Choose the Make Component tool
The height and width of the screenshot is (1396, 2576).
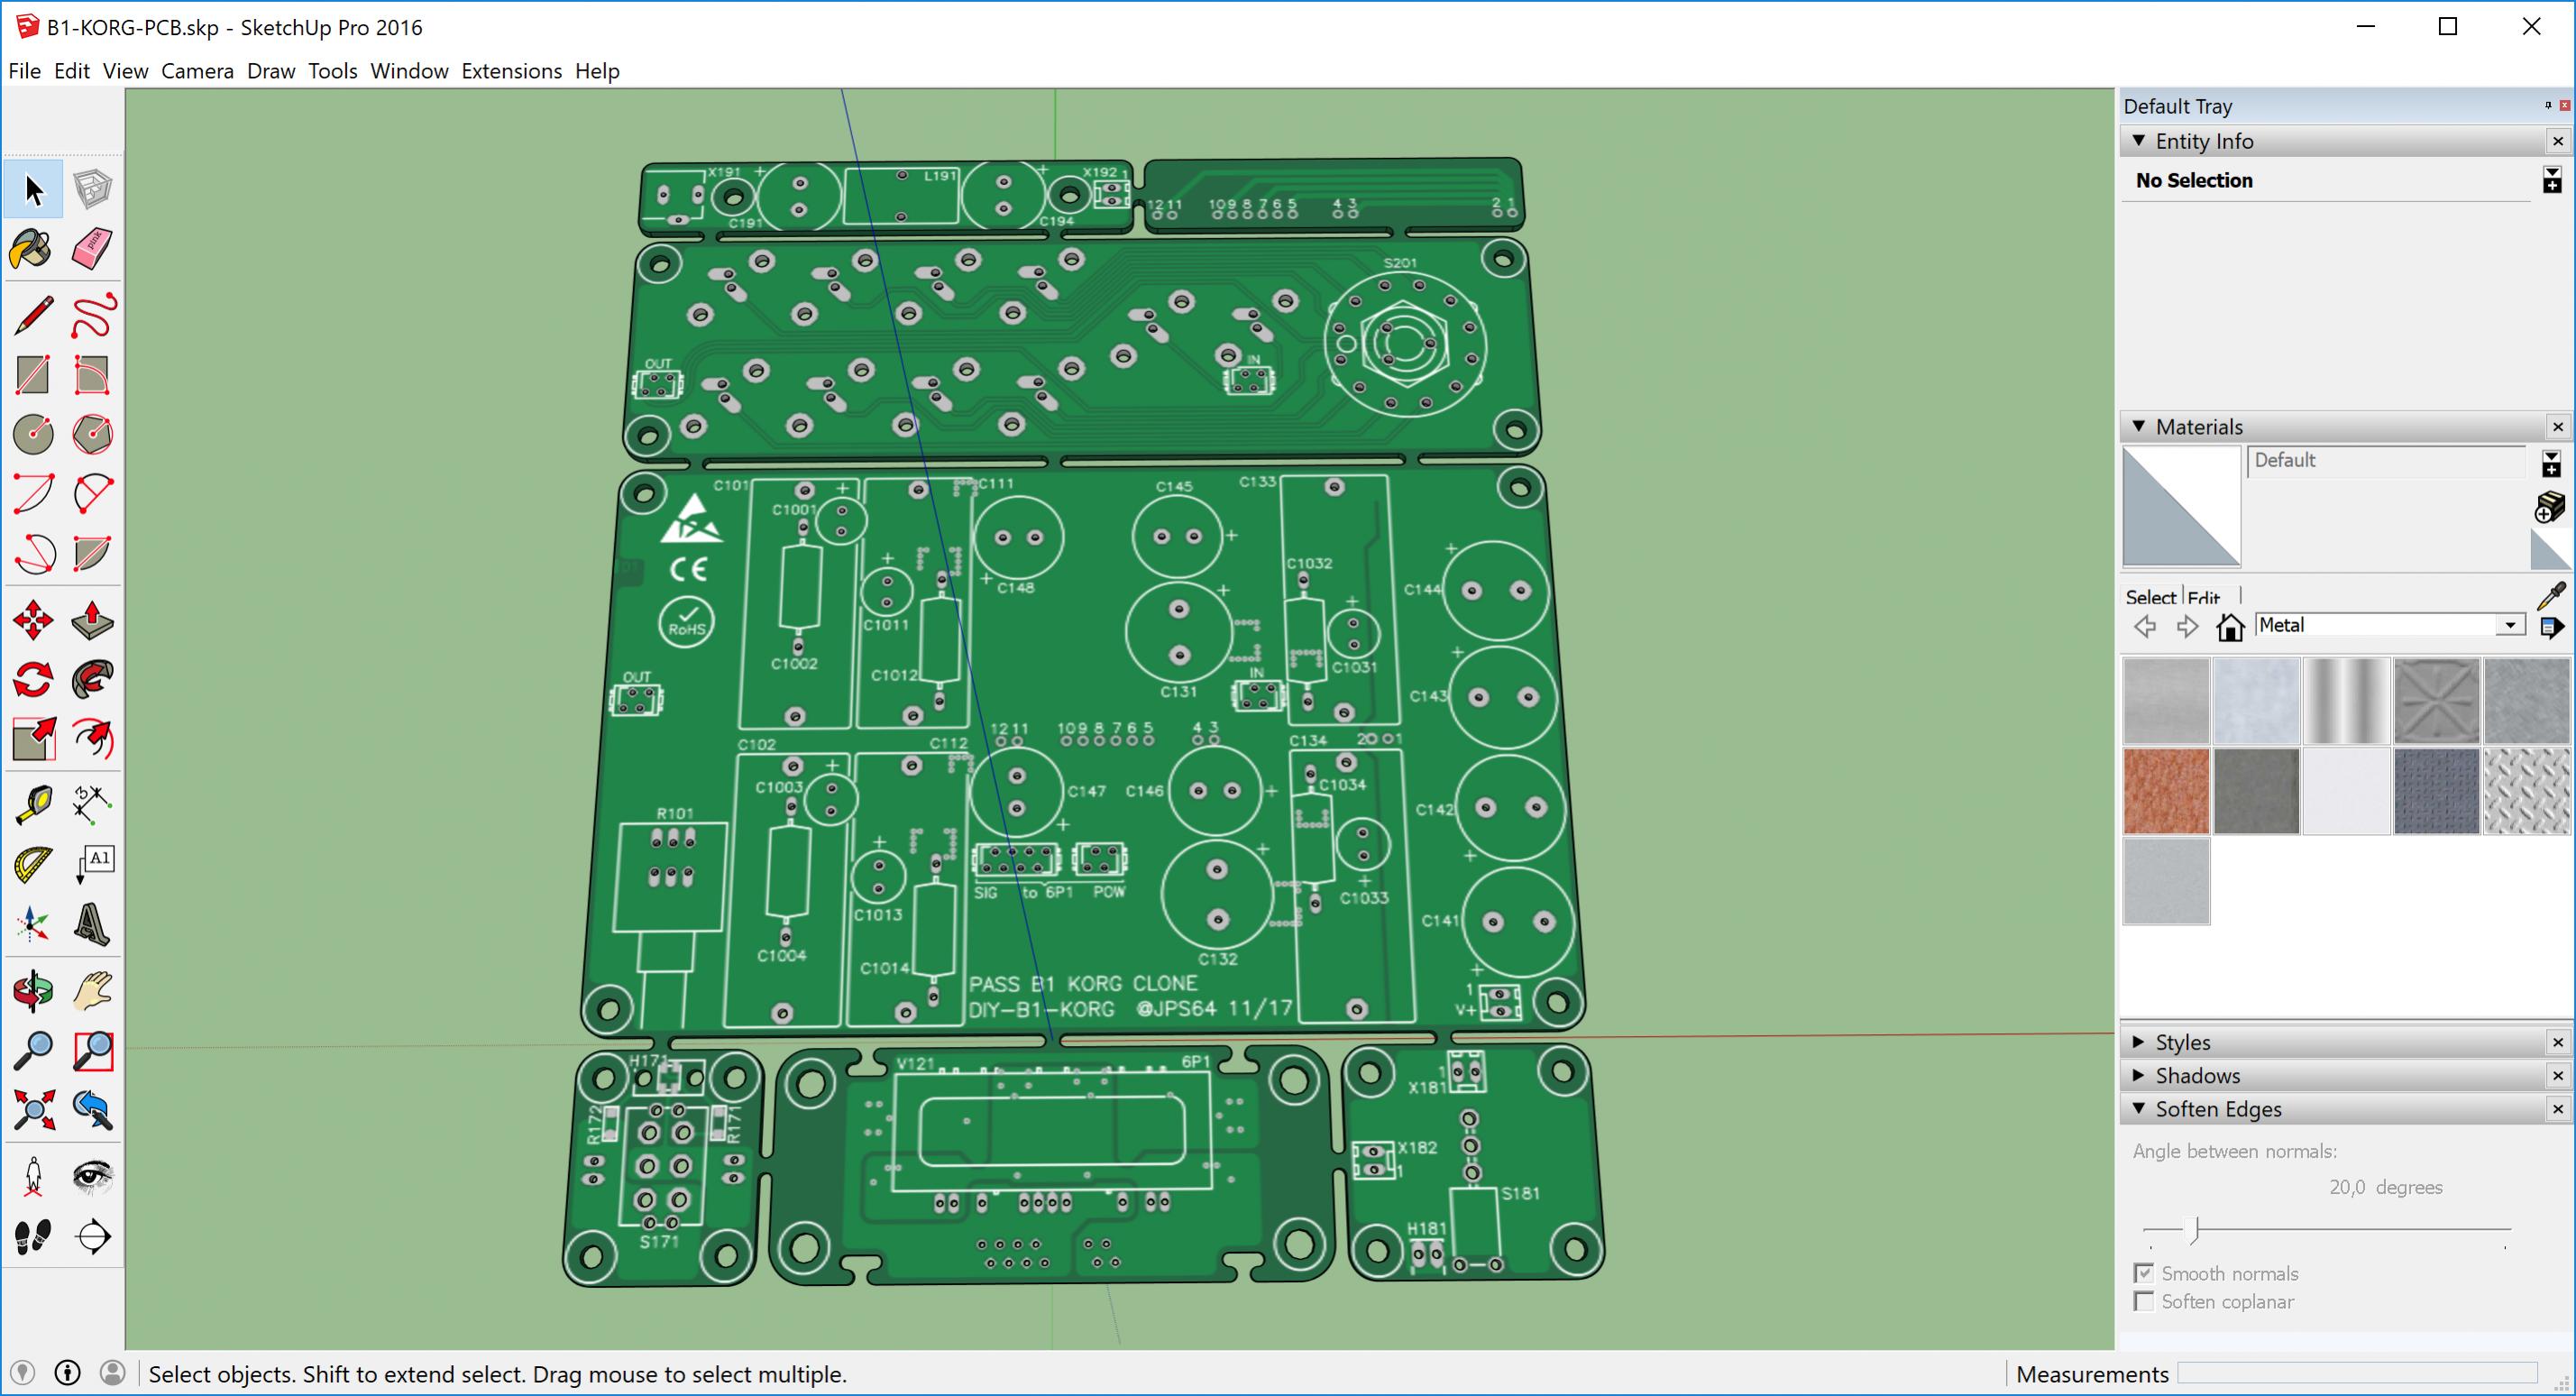point(93,189)
